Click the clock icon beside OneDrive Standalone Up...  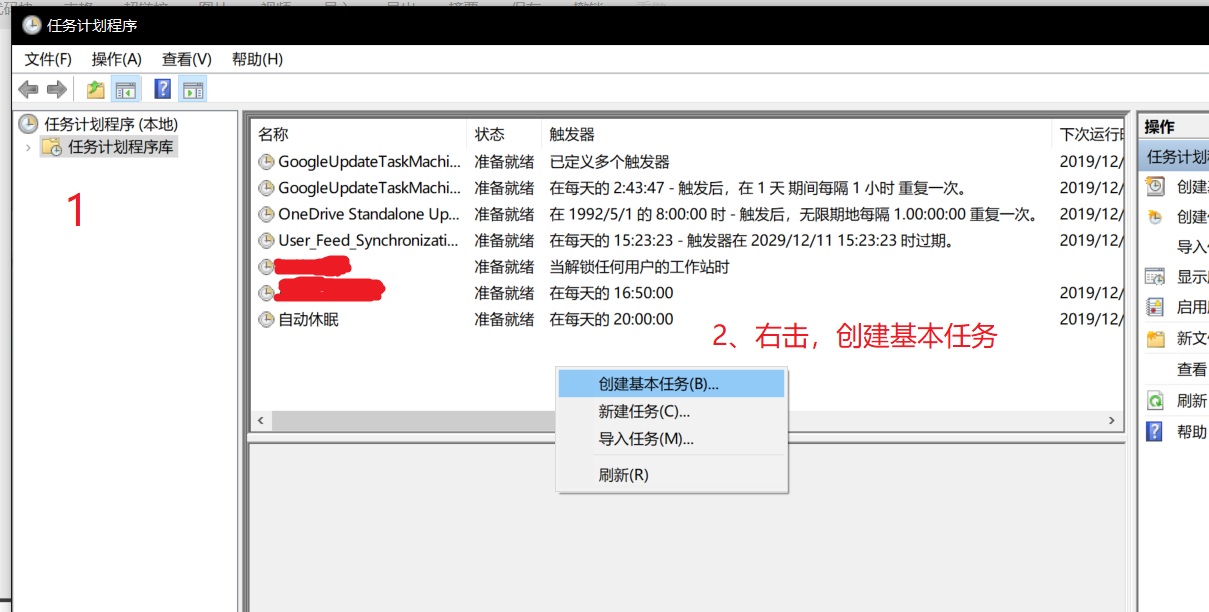coord(266,214)
